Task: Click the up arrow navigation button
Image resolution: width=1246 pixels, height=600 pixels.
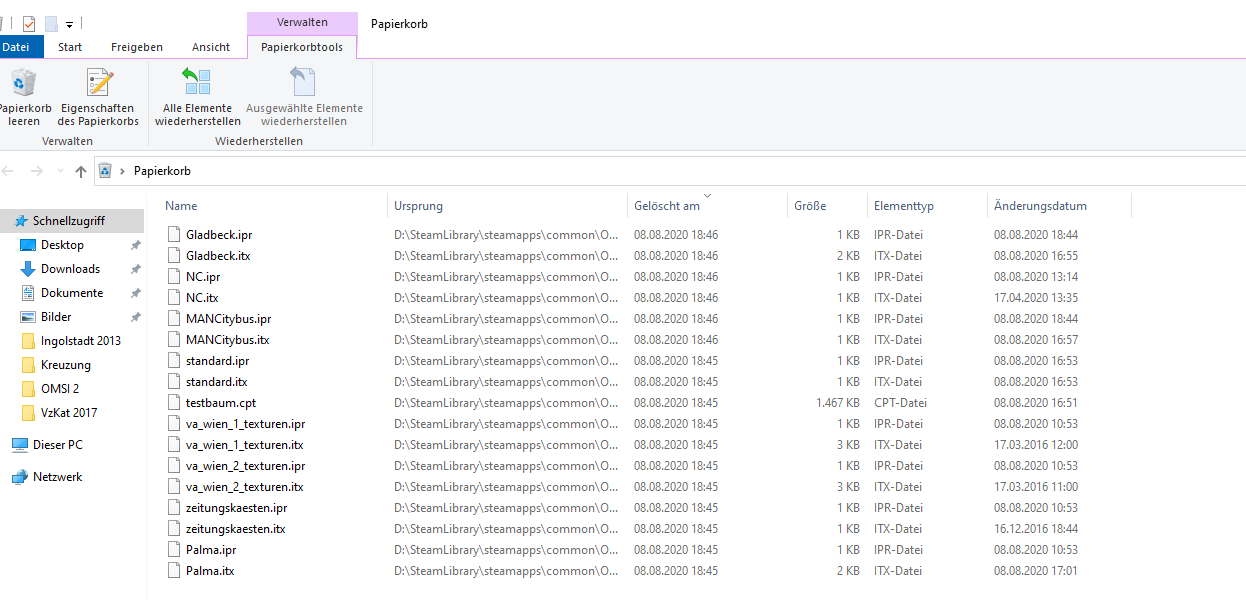Action: (81, 171)
